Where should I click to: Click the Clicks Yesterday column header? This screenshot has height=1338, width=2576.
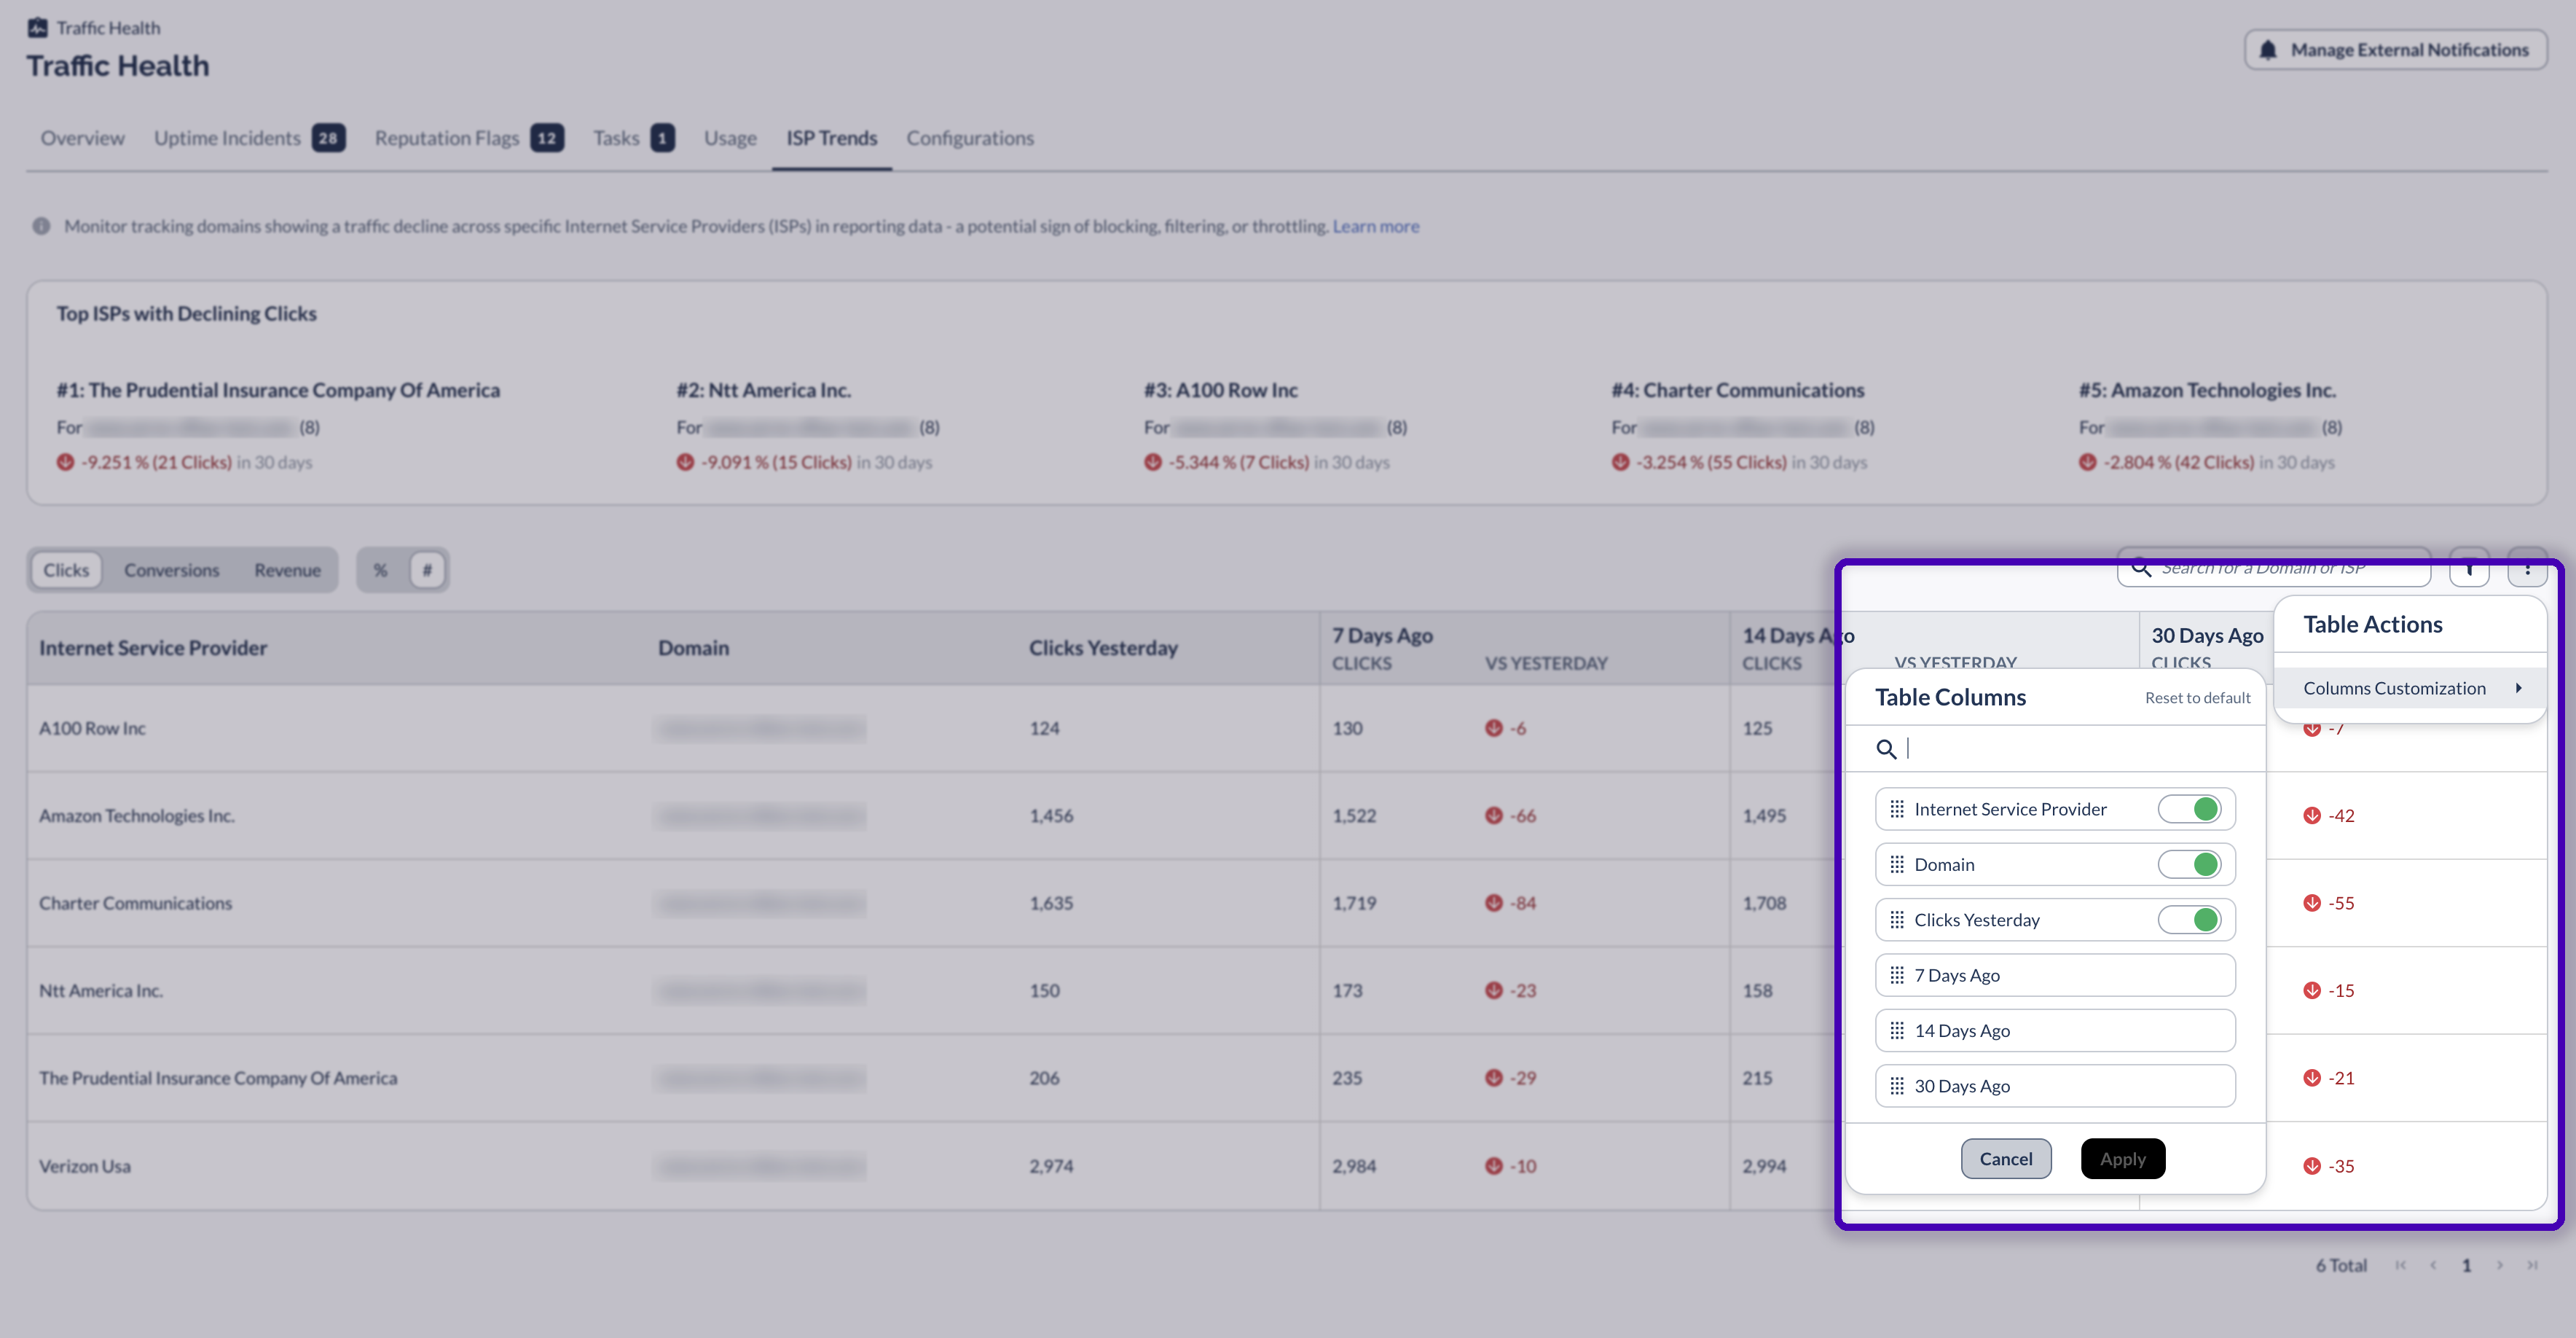(1103, 648)
